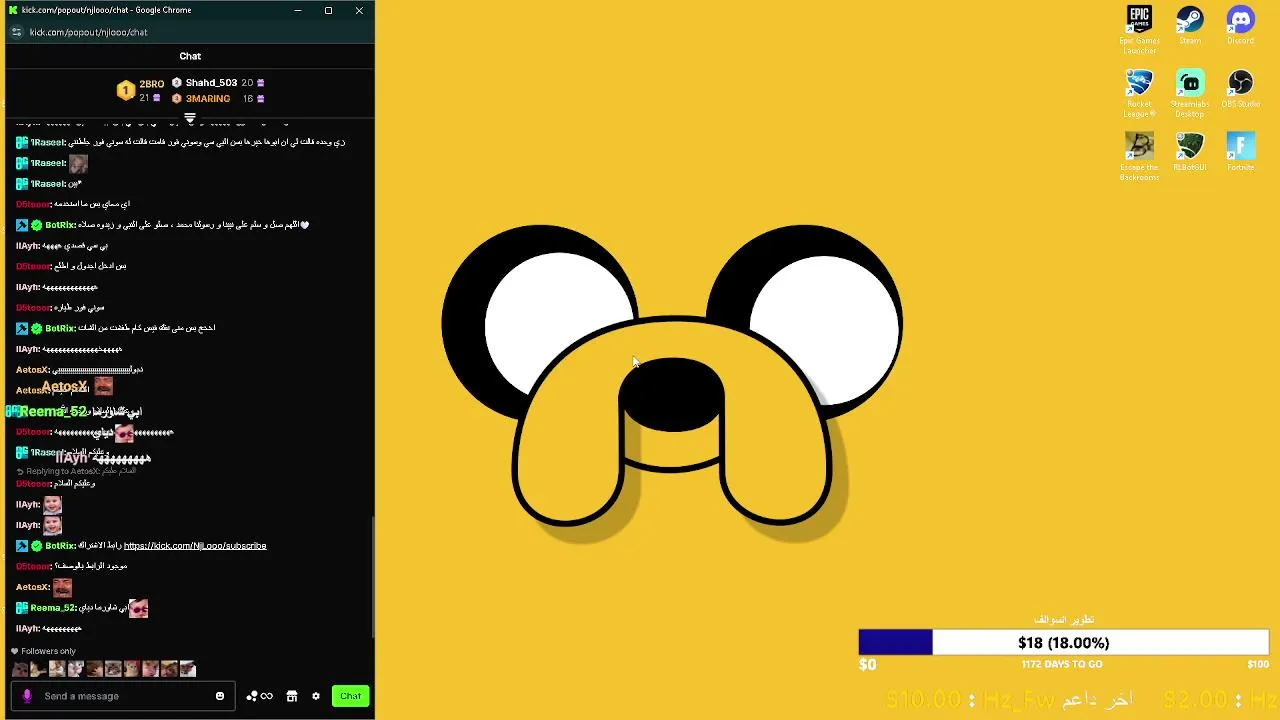
Task: Send message with green Chat button
Action: (350, 696)
